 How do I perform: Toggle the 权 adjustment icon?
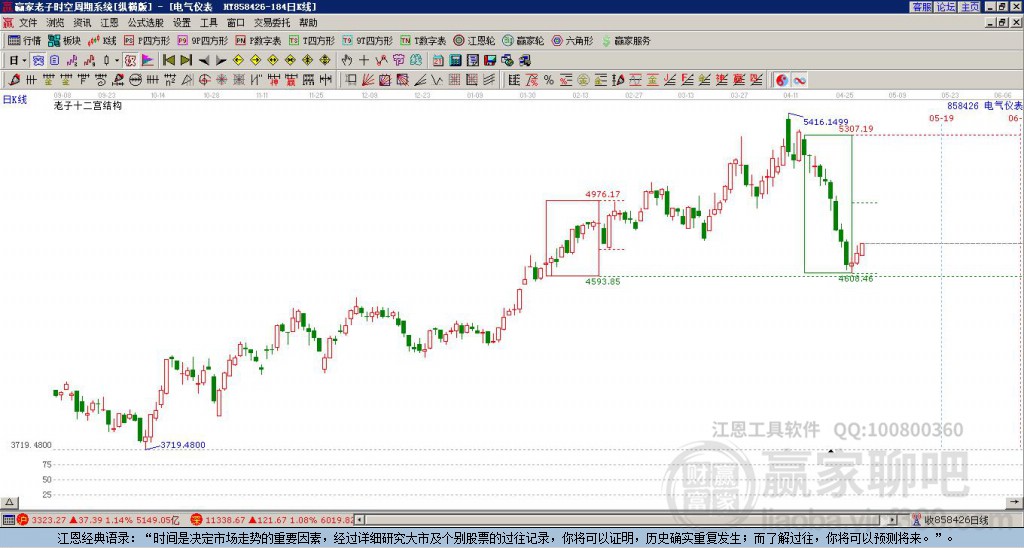pos(130,61)
